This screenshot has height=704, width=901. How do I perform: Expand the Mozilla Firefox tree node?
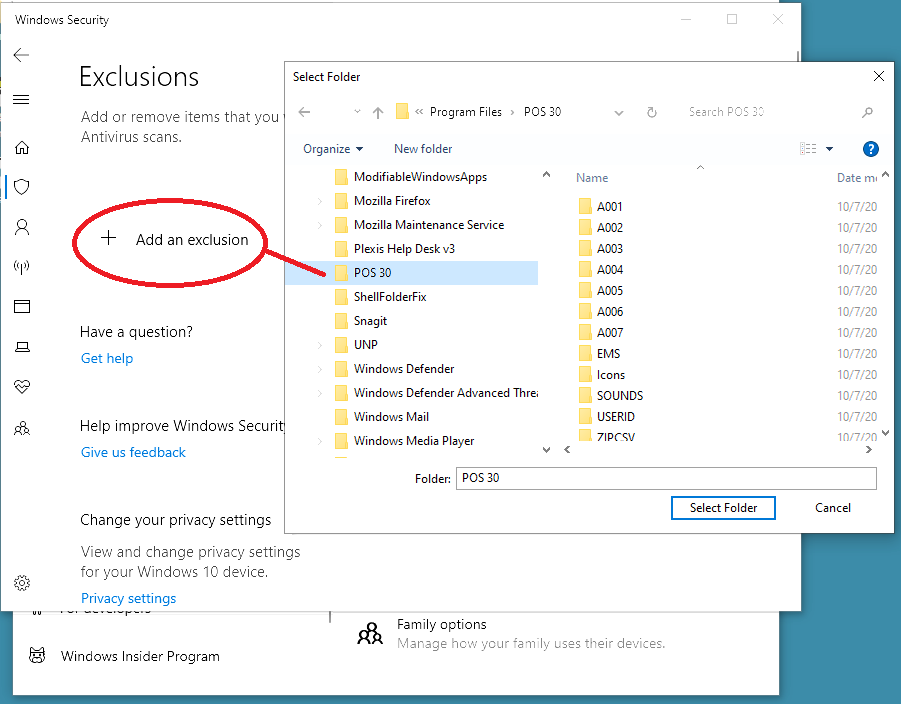pos(320,201)
